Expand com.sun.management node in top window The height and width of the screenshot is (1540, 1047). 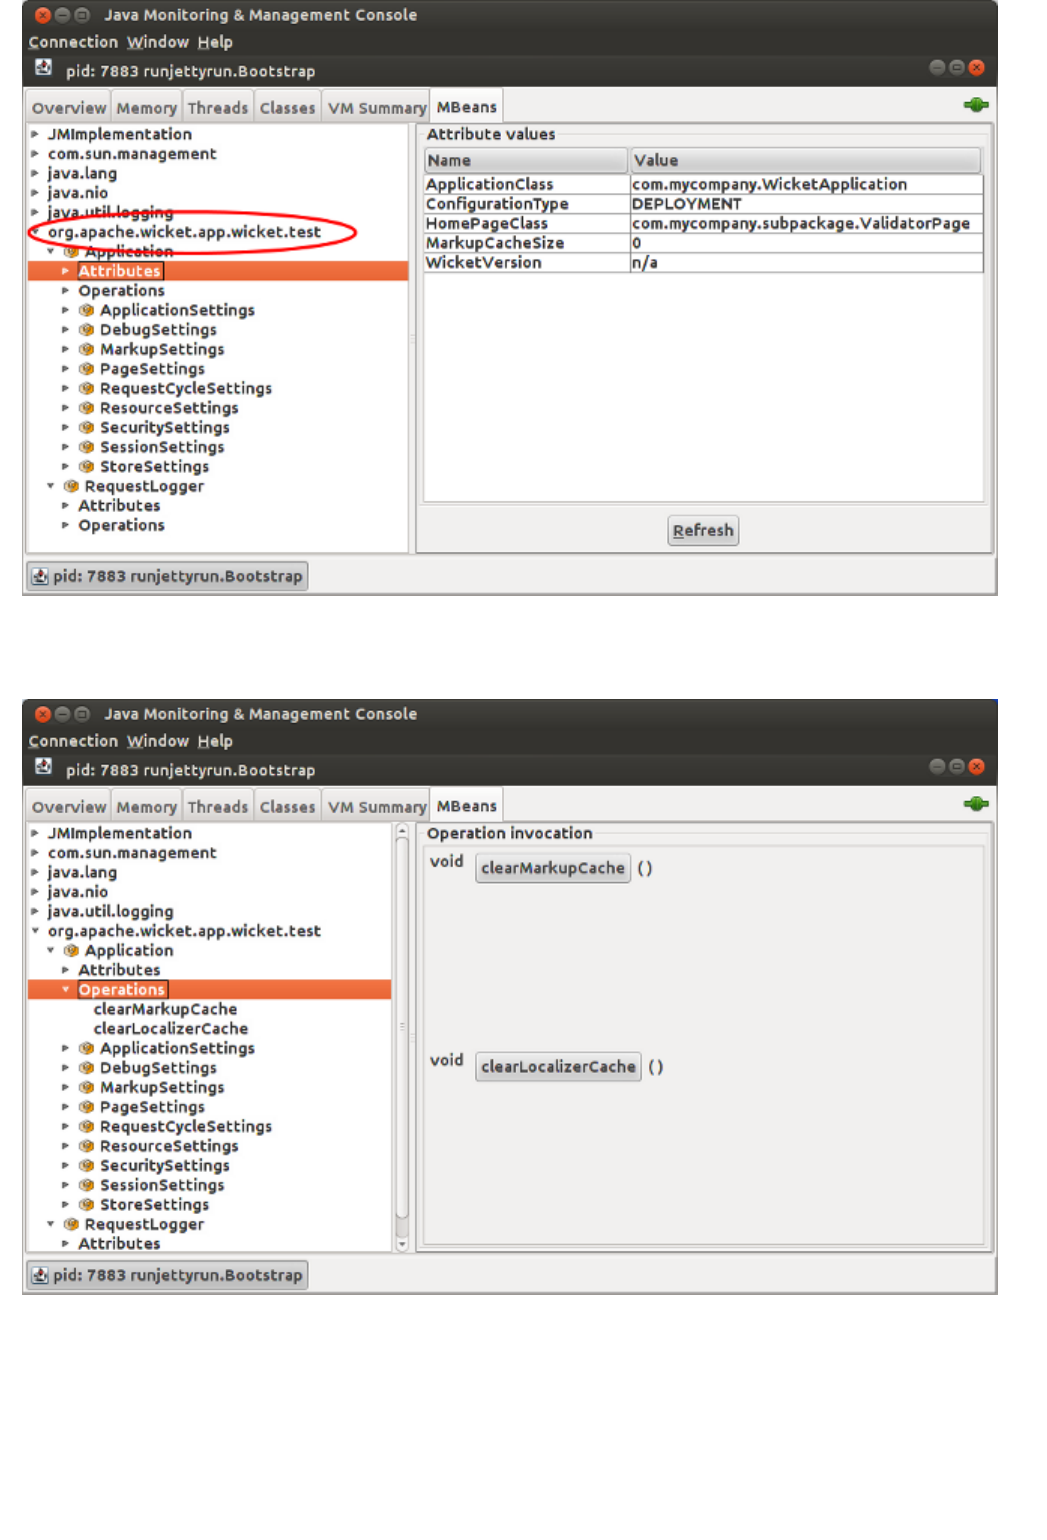(35, 154)
